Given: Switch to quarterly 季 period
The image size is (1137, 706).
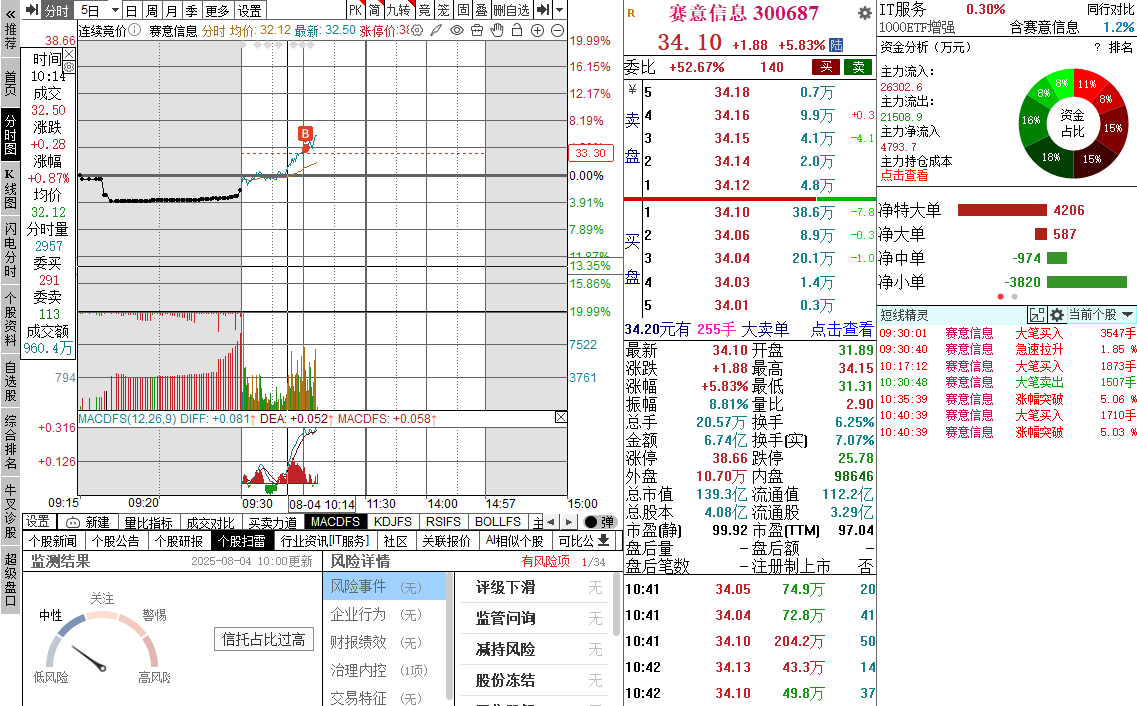Looking at the screenshot, I should tap(191, 10).
